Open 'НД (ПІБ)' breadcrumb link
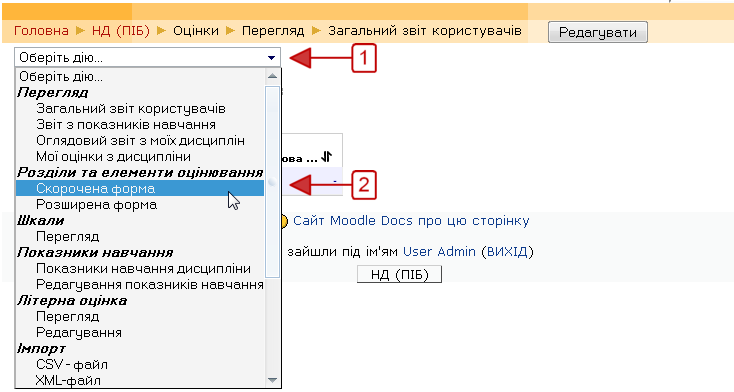 point(121,31)
